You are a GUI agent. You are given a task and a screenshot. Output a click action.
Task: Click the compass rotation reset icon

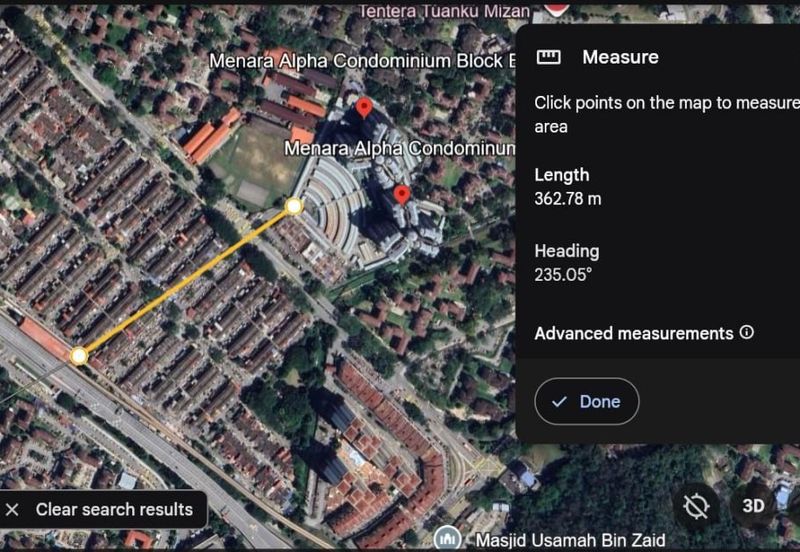[x=696, y=506]
